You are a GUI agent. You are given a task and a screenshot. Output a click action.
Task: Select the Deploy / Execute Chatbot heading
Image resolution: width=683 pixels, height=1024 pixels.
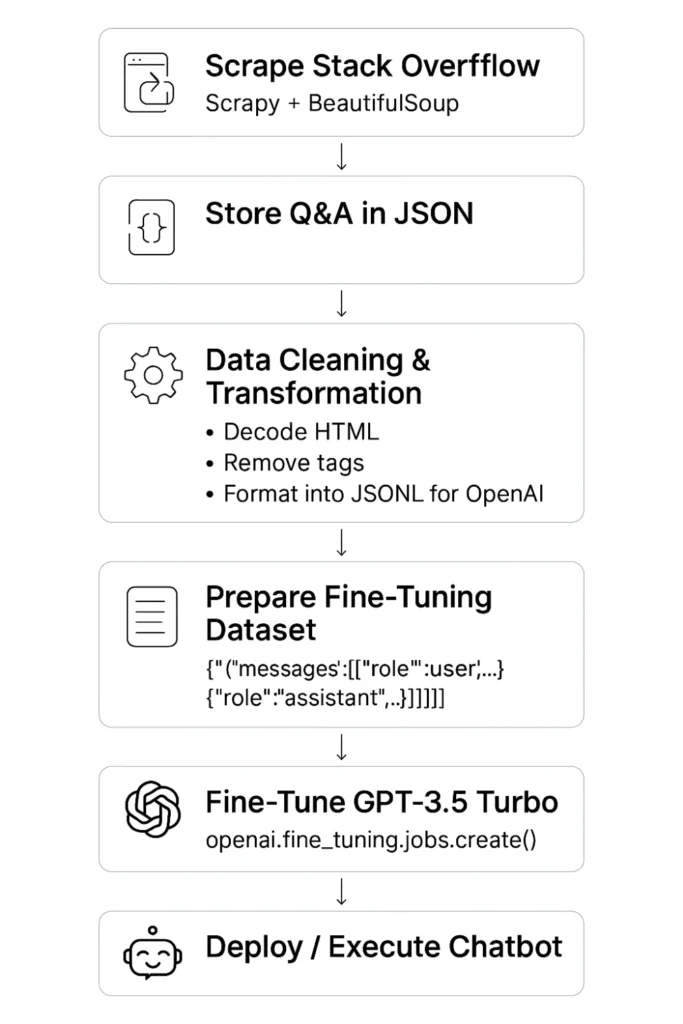click(x=384, y=947)
